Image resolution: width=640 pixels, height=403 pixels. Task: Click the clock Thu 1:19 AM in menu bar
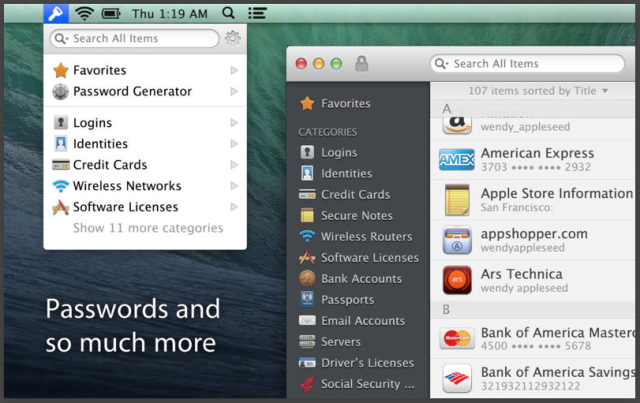pyautogui.click(x=169, y=14)
